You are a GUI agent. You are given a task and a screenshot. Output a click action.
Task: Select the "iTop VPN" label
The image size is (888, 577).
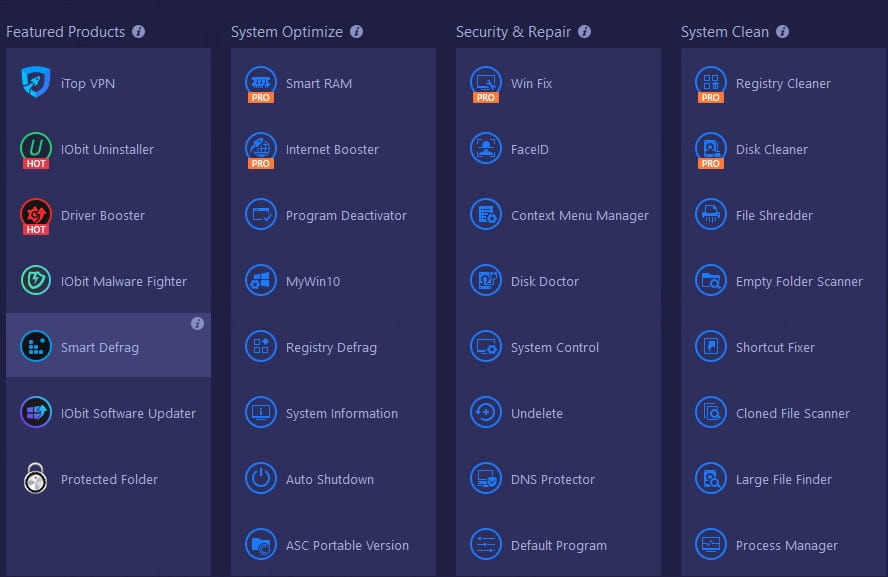click(88, 83)
